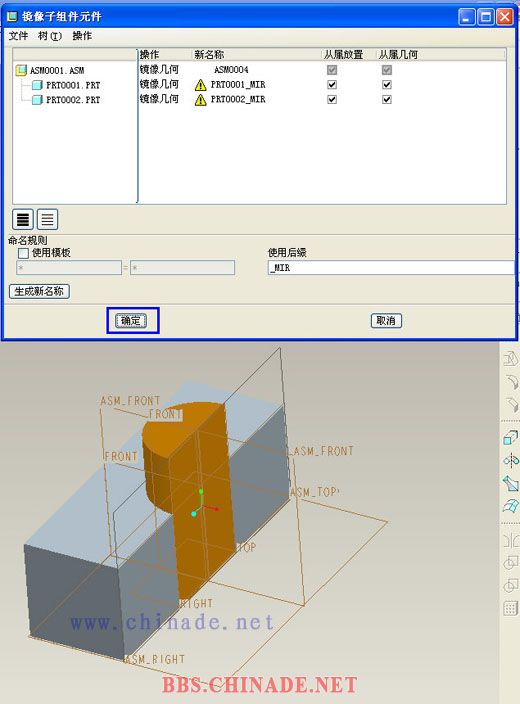Click the revolve icon in right toolbar

coord(511,460)
